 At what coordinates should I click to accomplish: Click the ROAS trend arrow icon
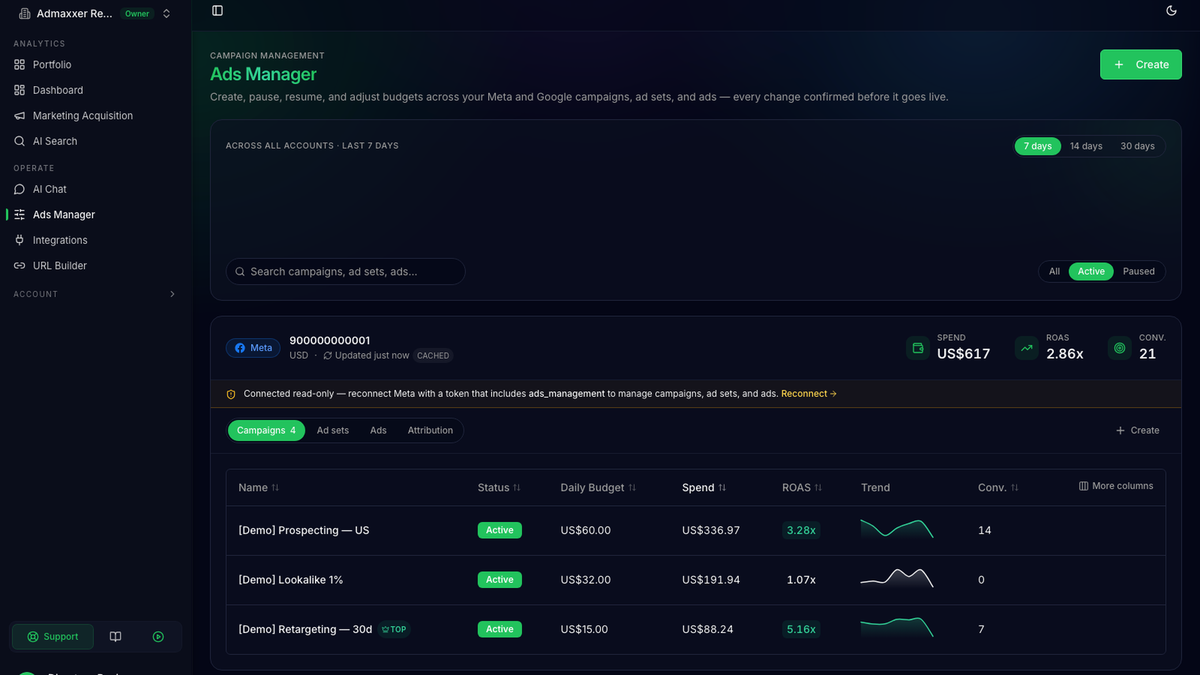click(x=1026, y=348)
